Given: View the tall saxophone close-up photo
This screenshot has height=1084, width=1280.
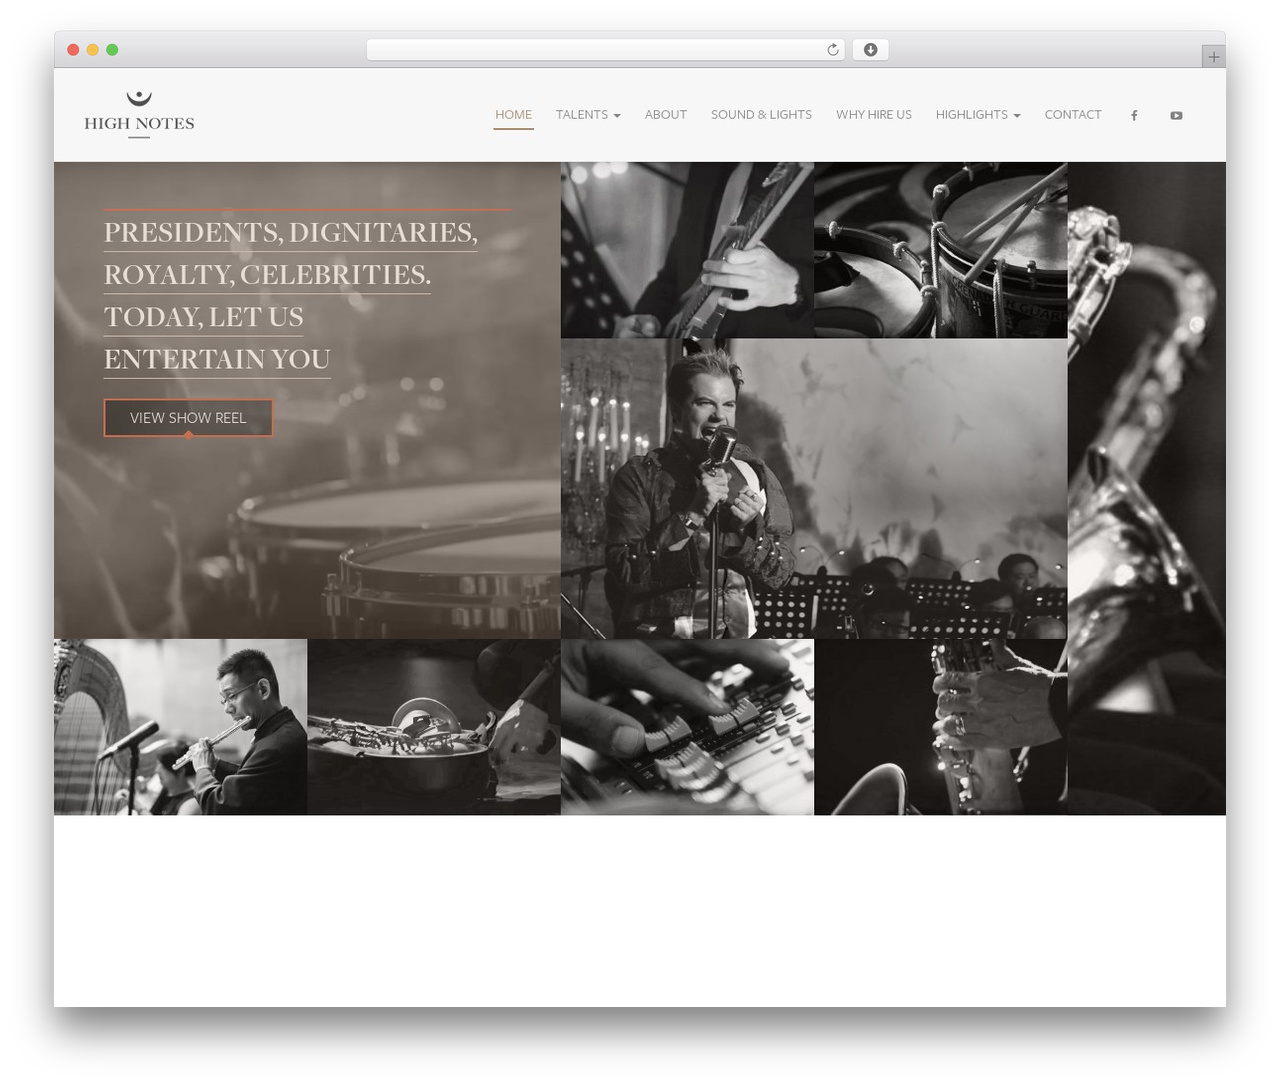Looking at the screenshot, I should click(1146, 488).
